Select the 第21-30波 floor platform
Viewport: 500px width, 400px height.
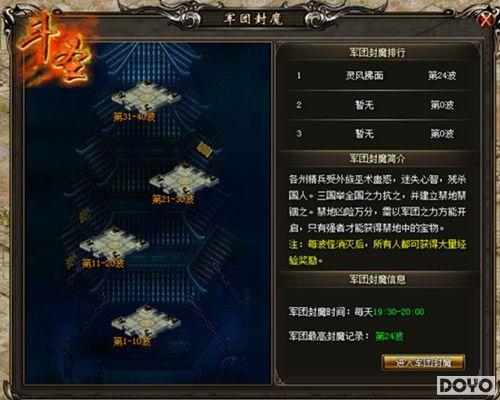pos(184,180)
